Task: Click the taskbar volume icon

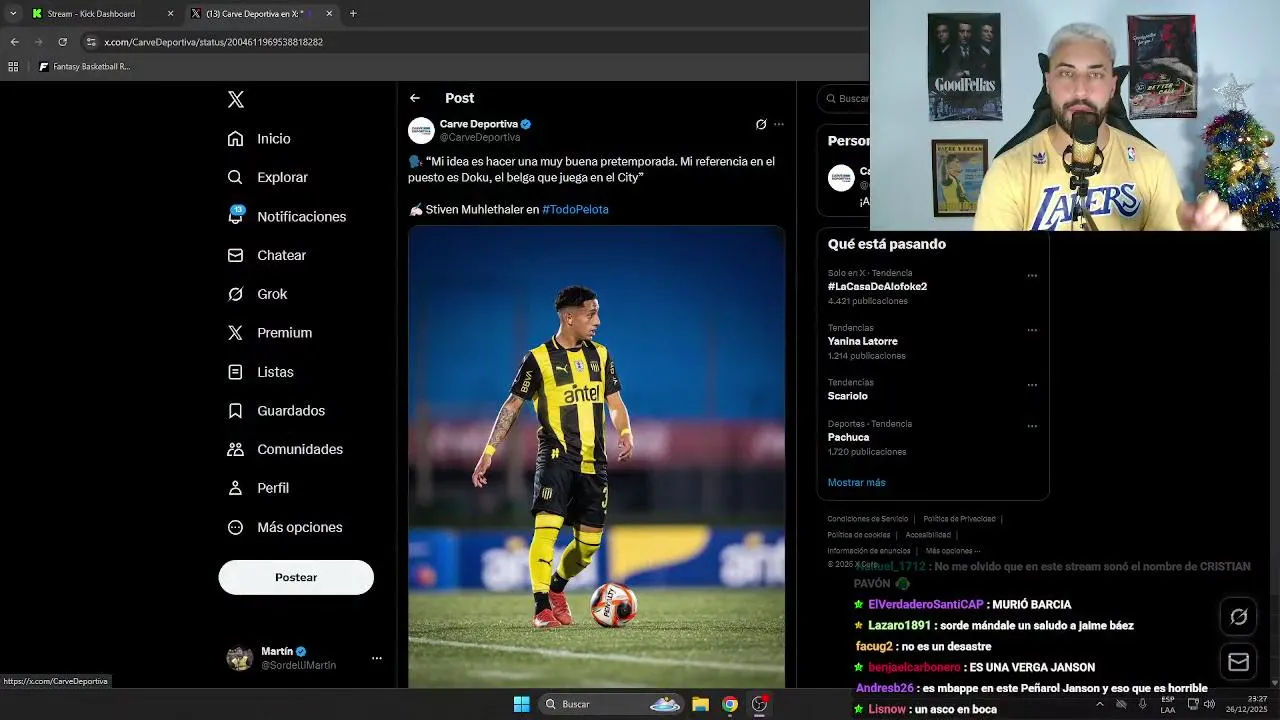Action: pyautogui.click(x=1209, y=704)
